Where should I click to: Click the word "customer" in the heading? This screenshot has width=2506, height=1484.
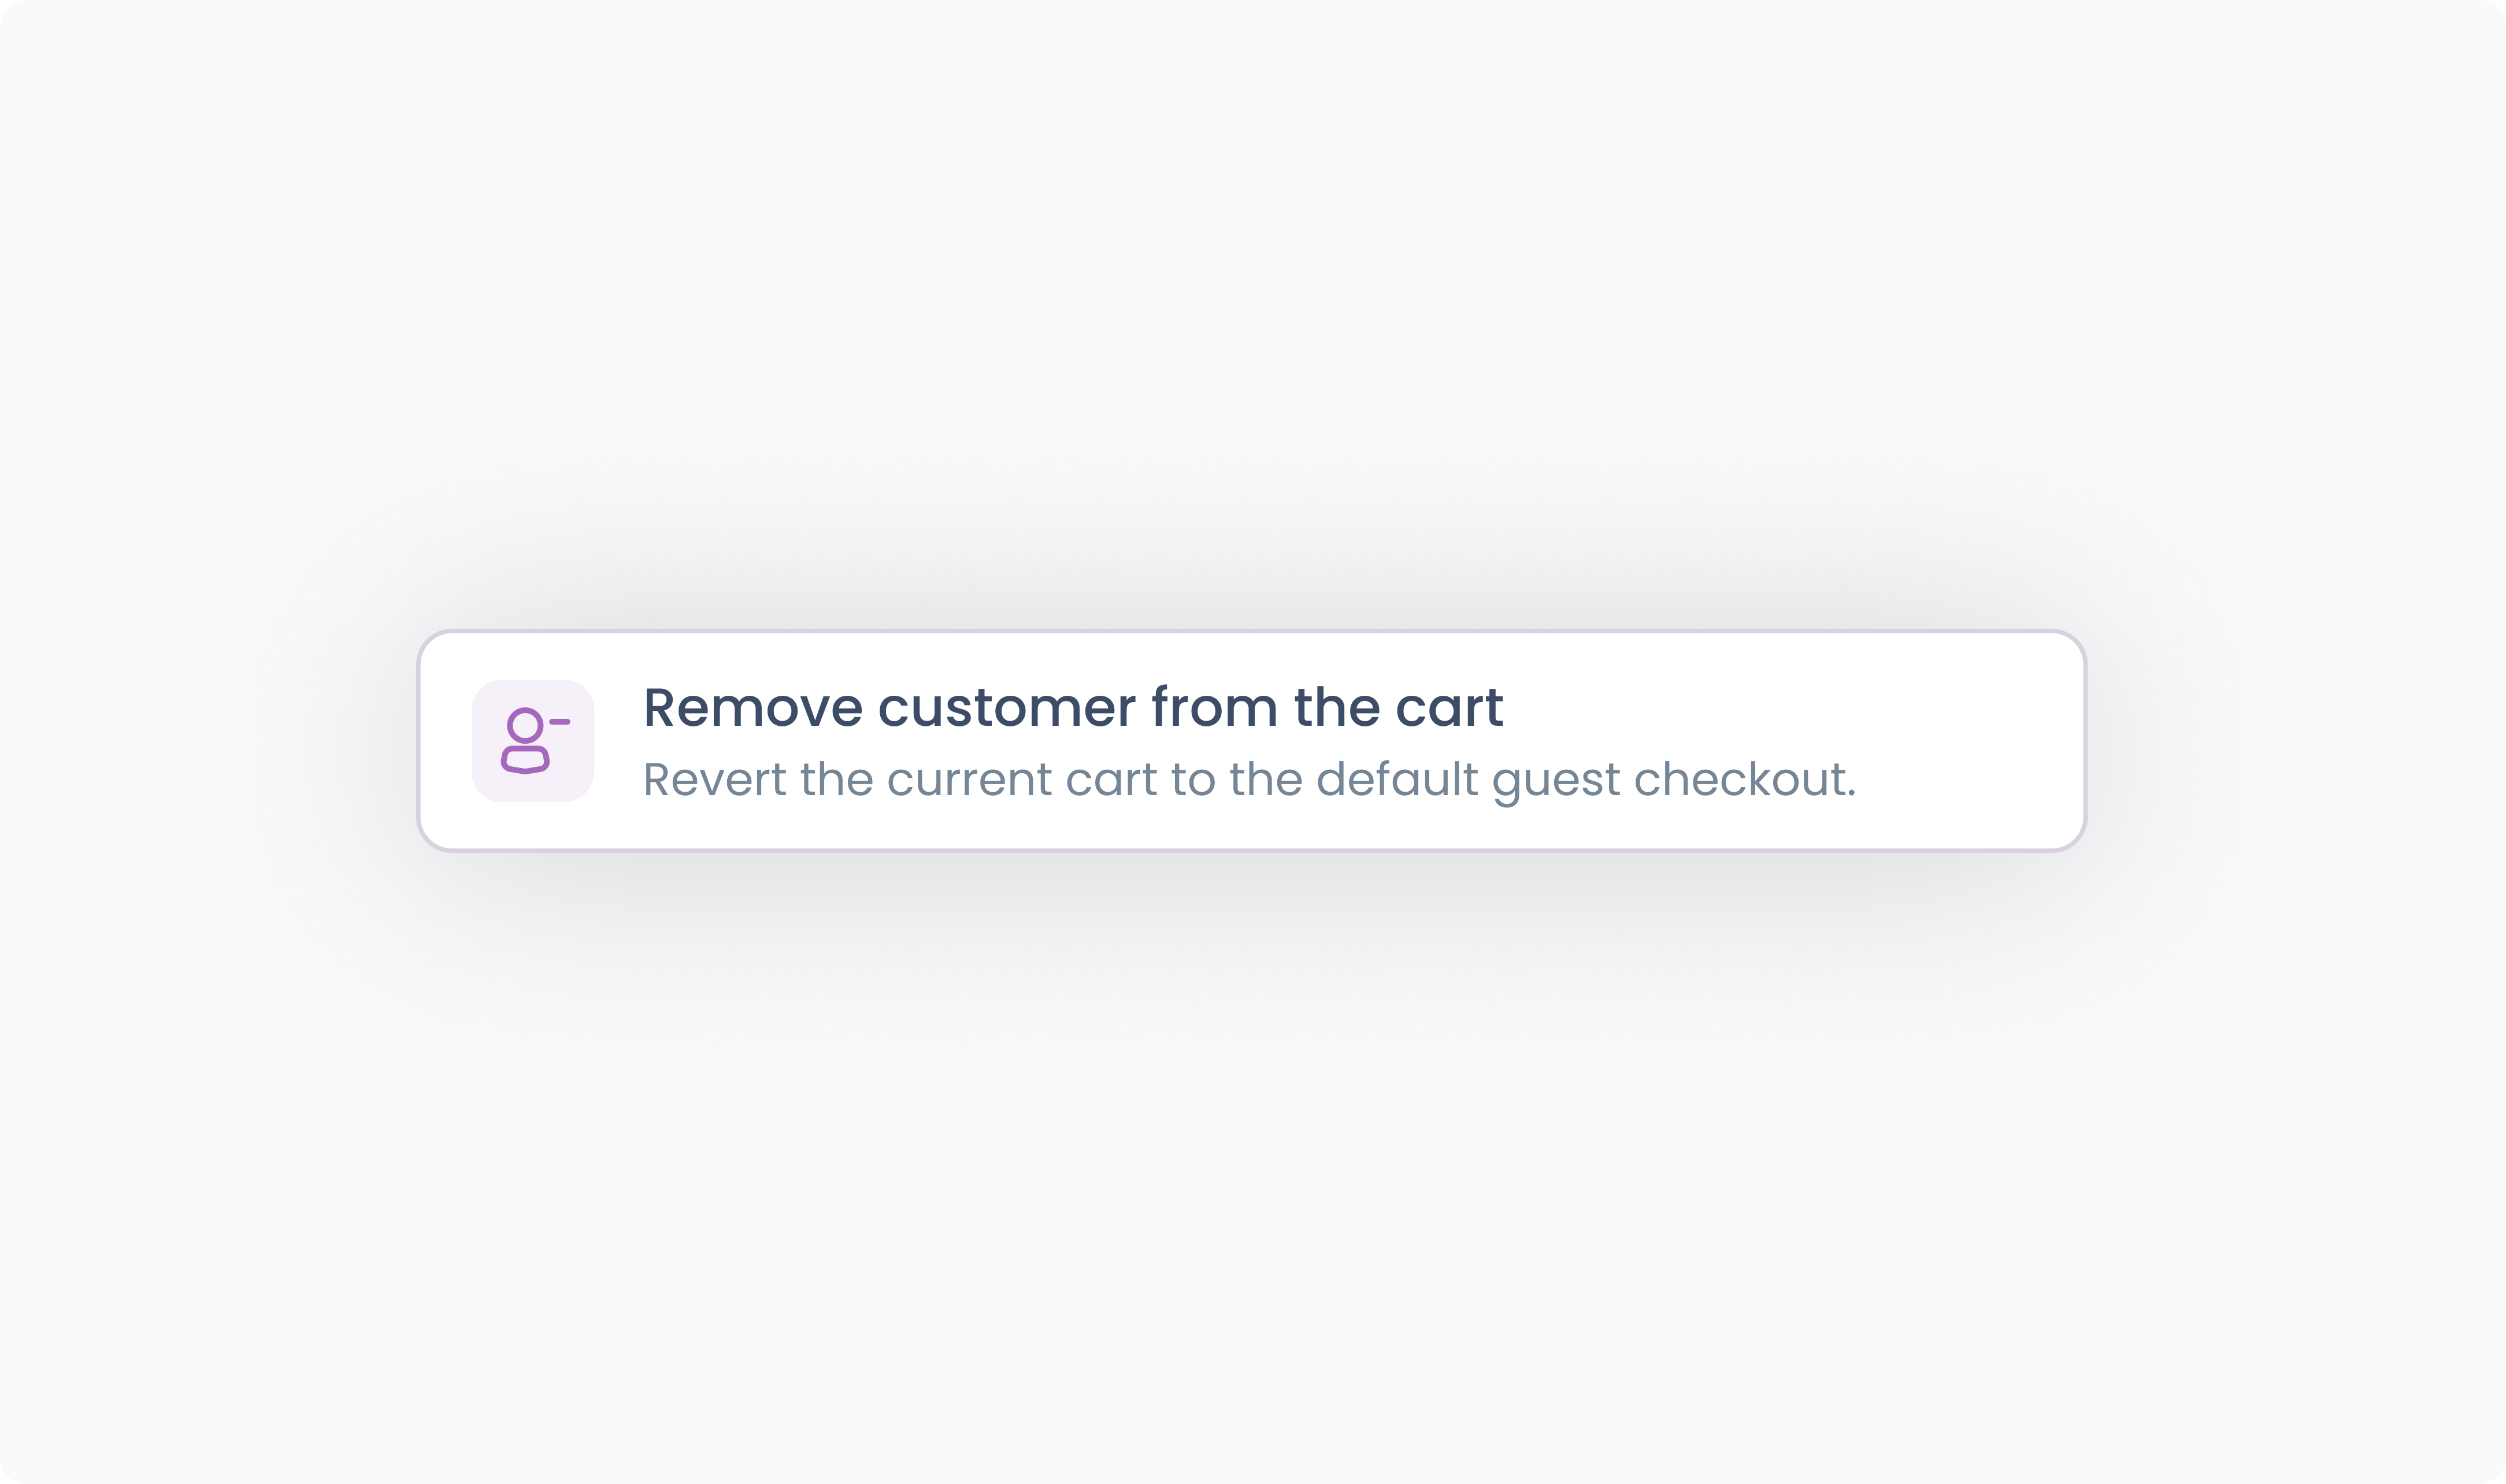1007,708
